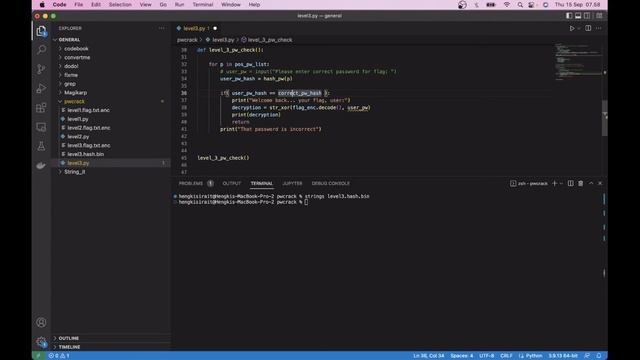This screenshot has width=640, height=360.
Task: Expand the codebook folder
Action: click(76, 49)
